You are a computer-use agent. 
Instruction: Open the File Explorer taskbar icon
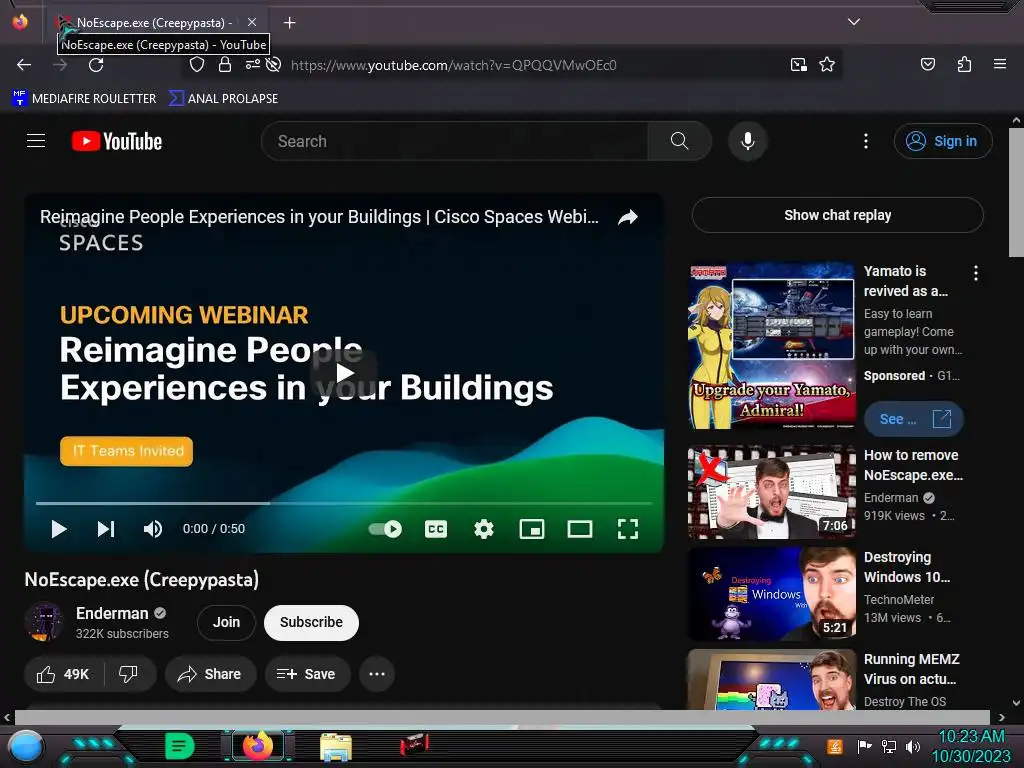[336, 746]
